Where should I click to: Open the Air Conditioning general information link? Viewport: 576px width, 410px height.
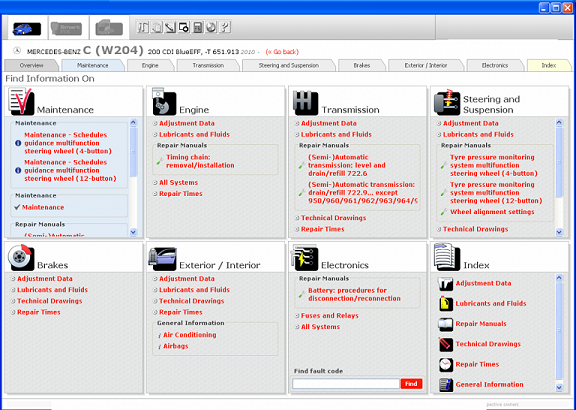point(190,335)
